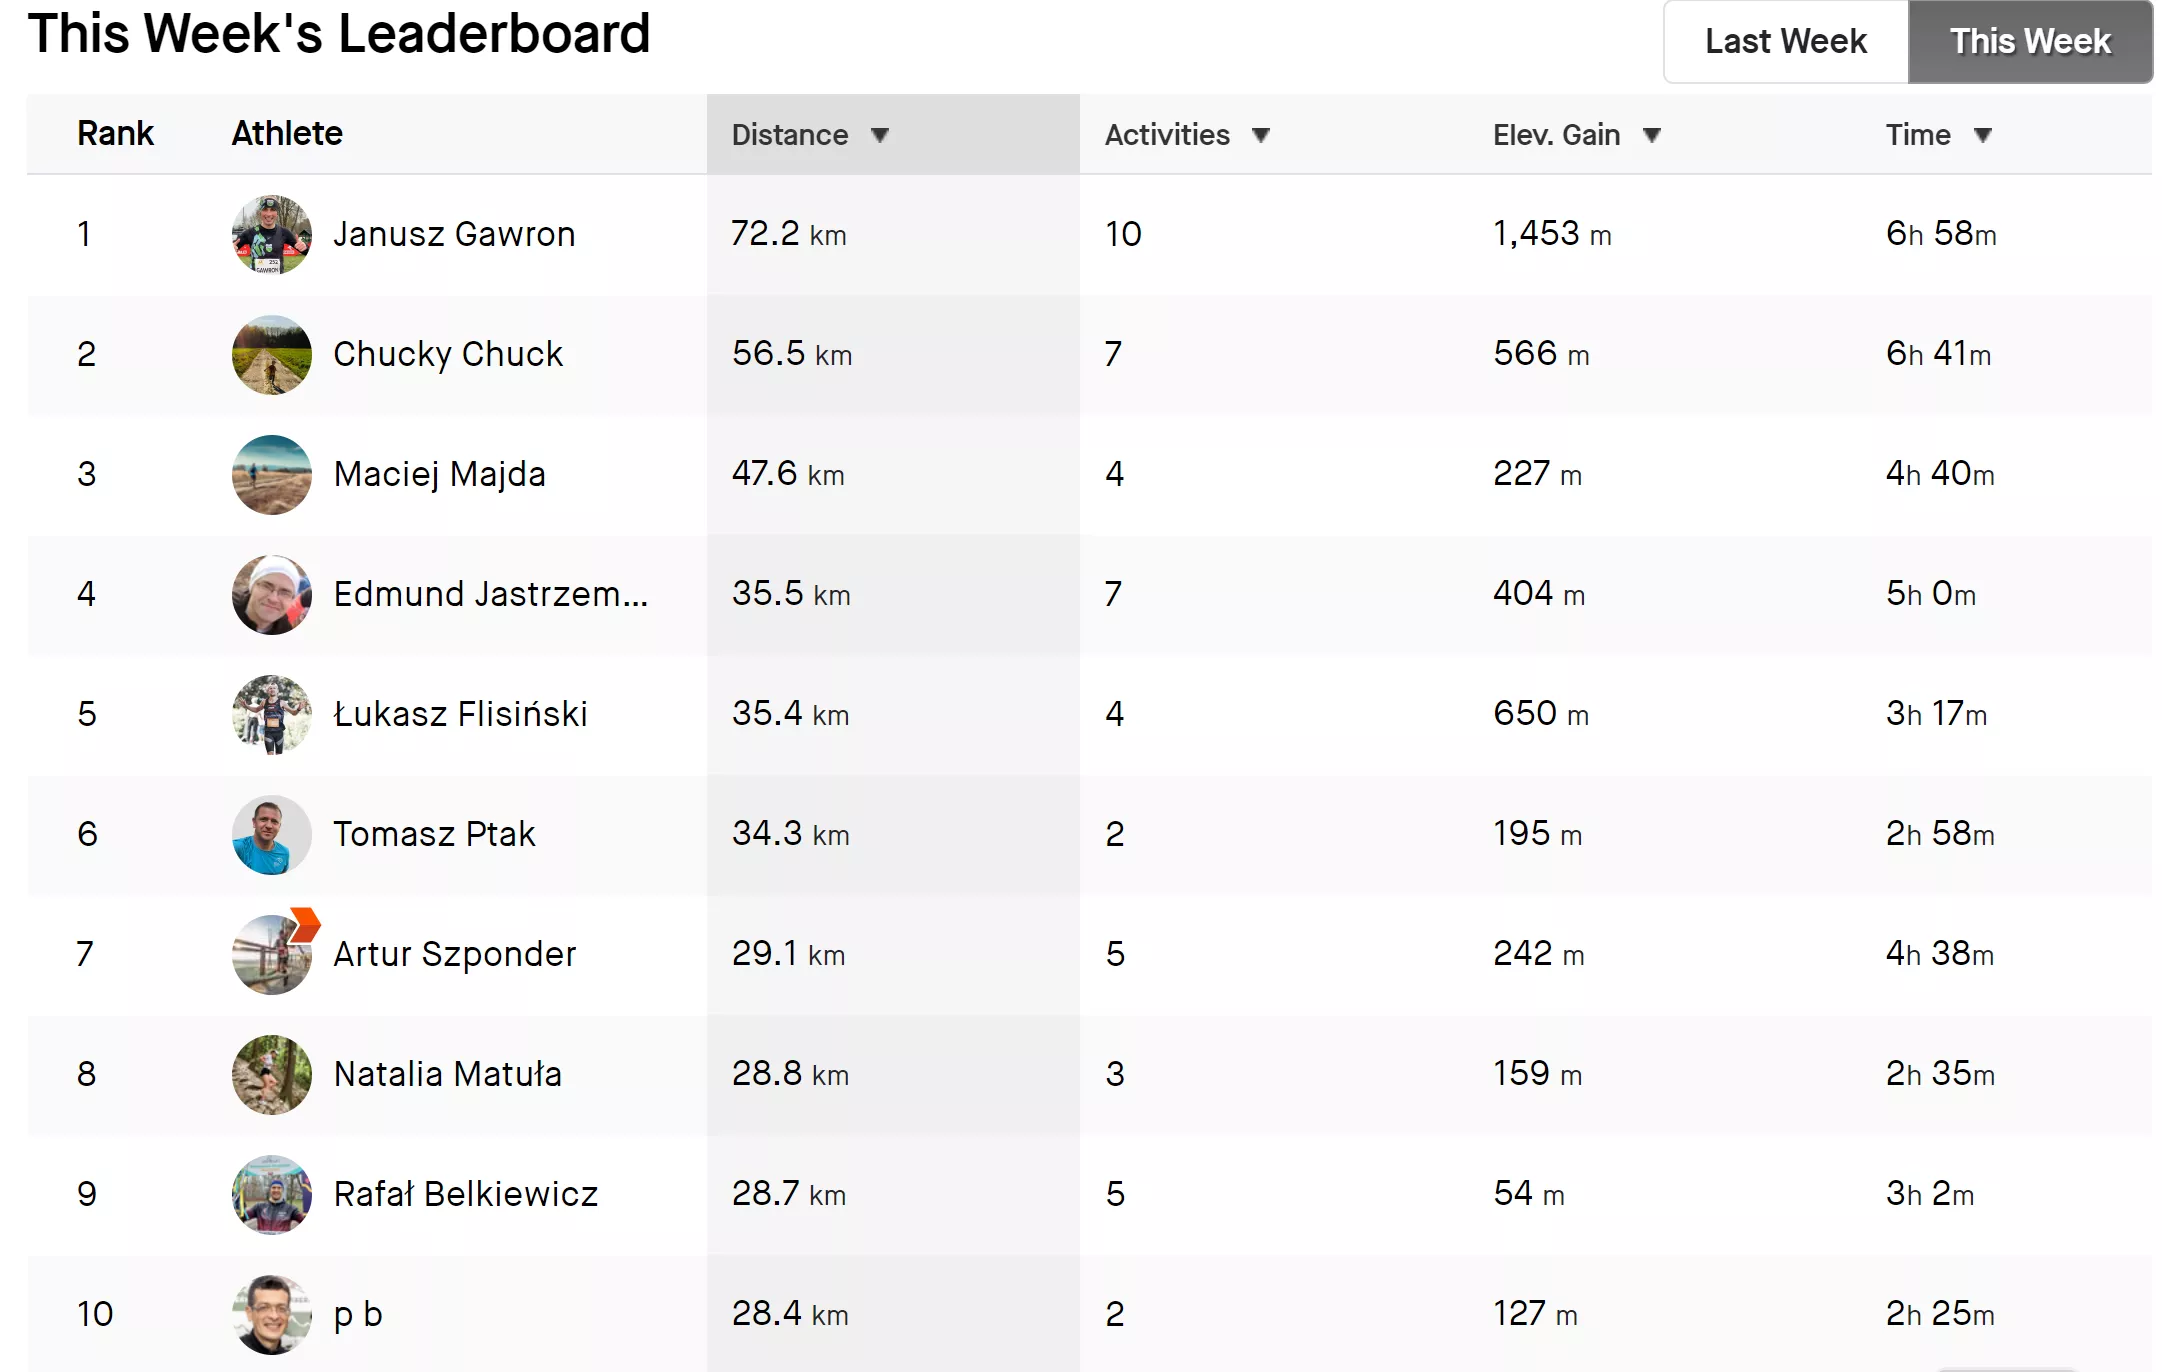Select the This Week tab

2030,42
